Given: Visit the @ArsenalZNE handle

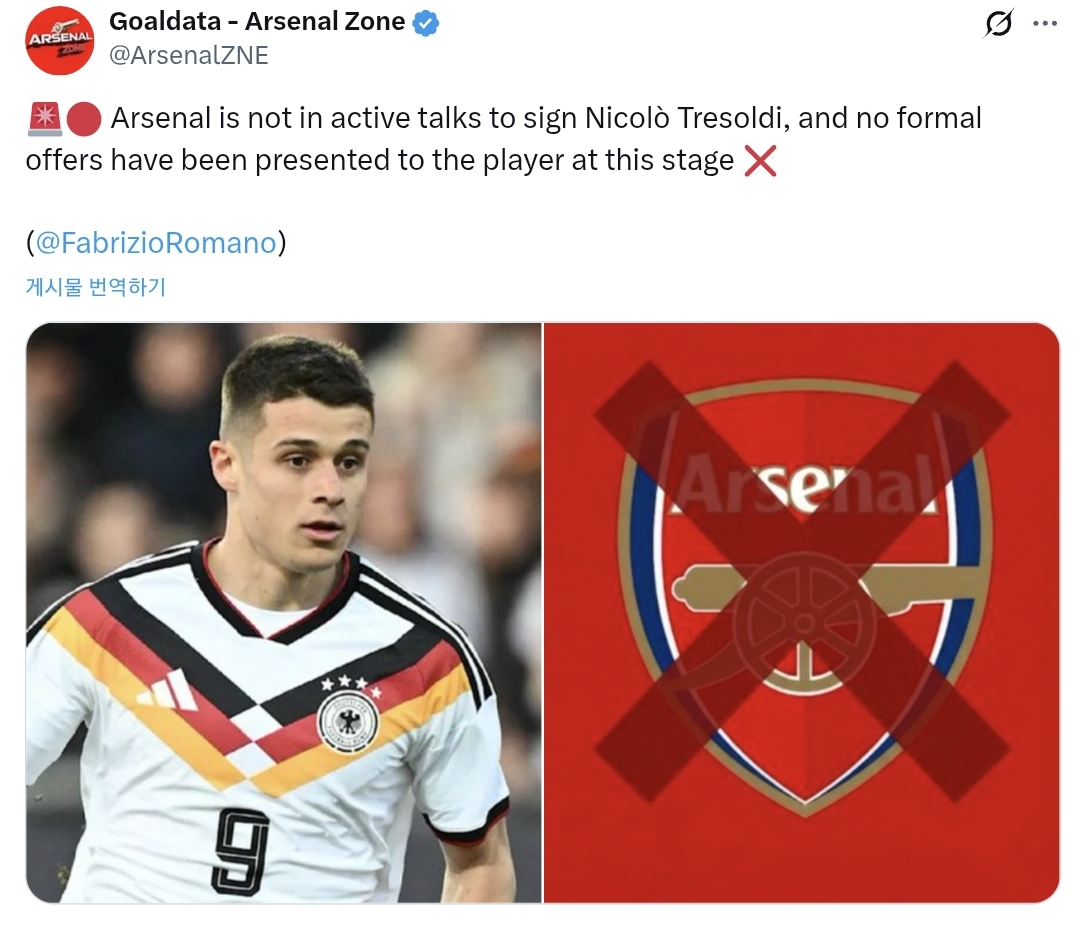Looking at the screenshot, I should [188, 55].
